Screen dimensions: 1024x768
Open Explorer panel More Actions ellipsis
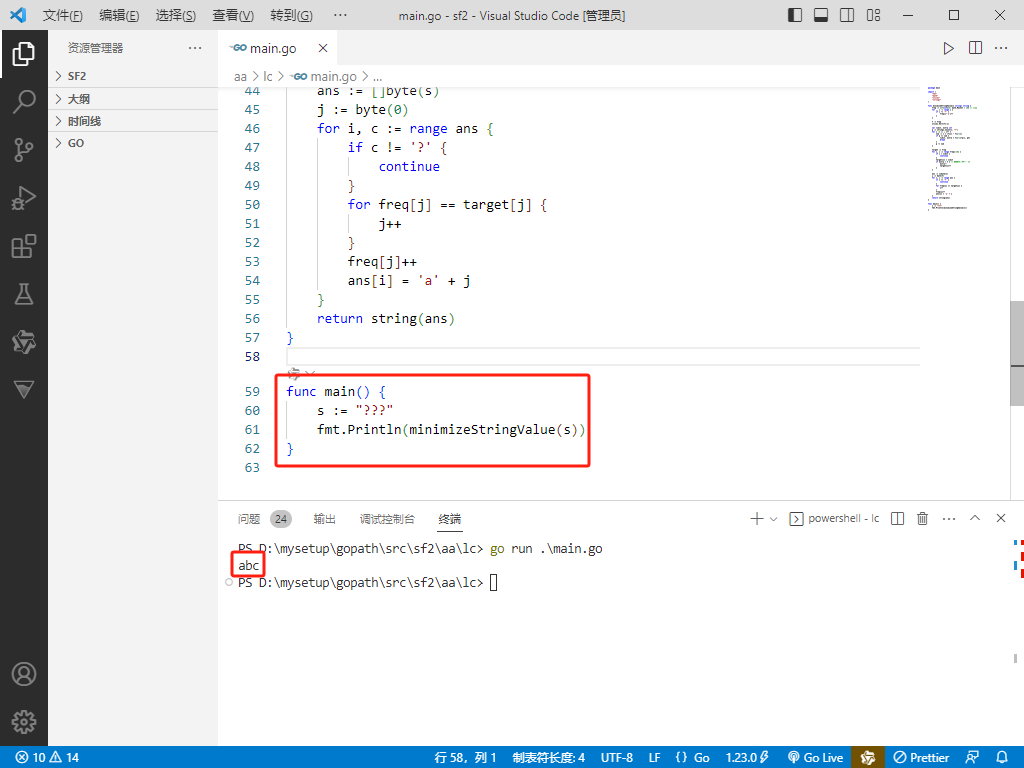click(x=195, y=48)
